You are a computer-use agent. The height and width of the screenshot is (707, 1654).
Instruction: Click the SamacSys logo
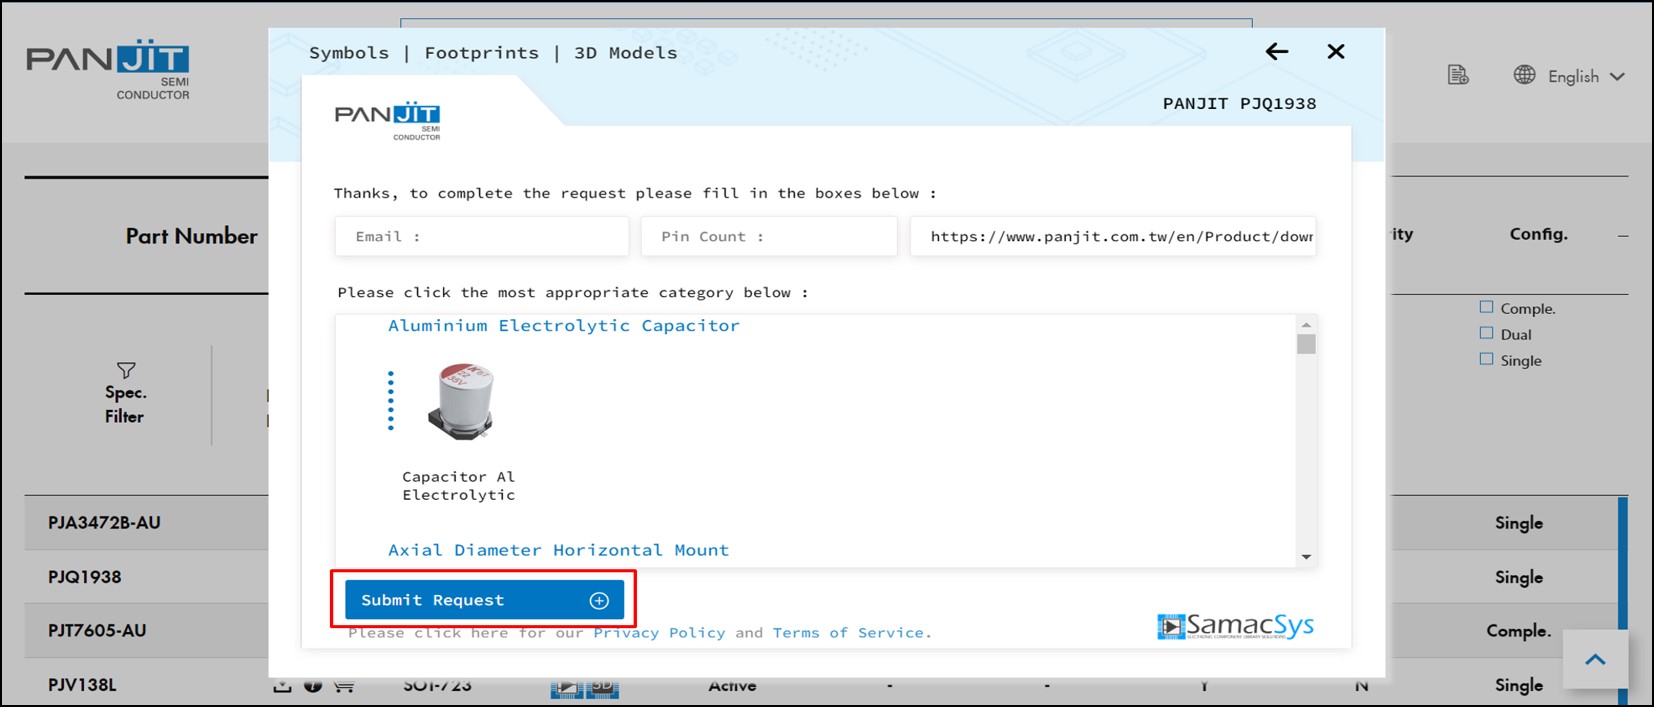tap(1235, 626)
